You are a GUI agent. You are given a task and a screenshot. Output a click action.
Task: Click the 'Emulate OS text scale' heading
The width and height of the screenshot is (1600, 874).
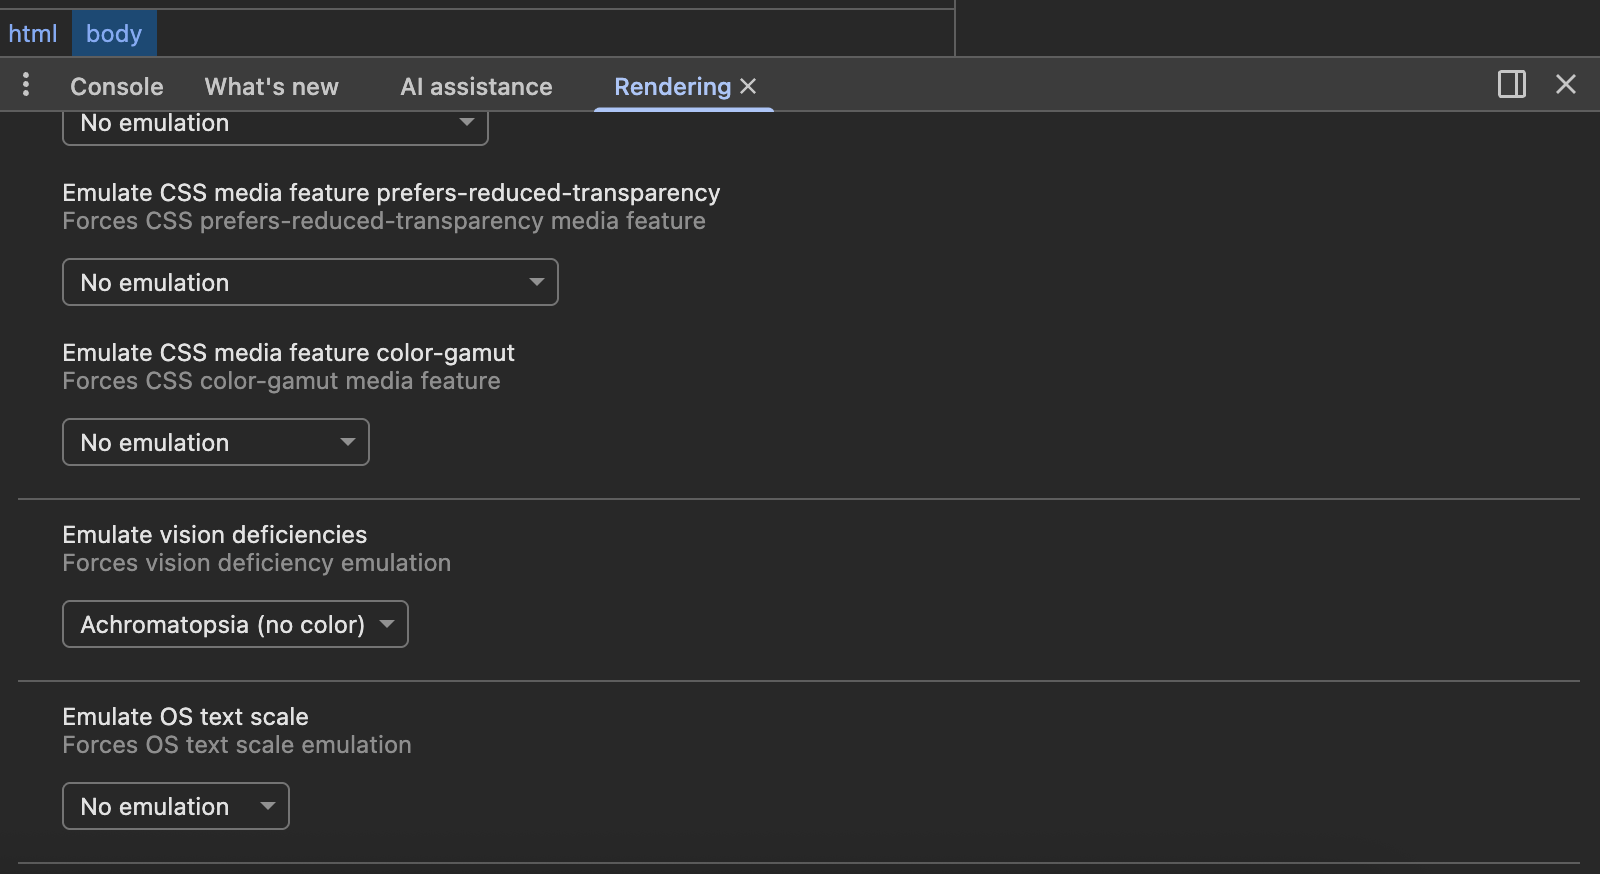185,717
